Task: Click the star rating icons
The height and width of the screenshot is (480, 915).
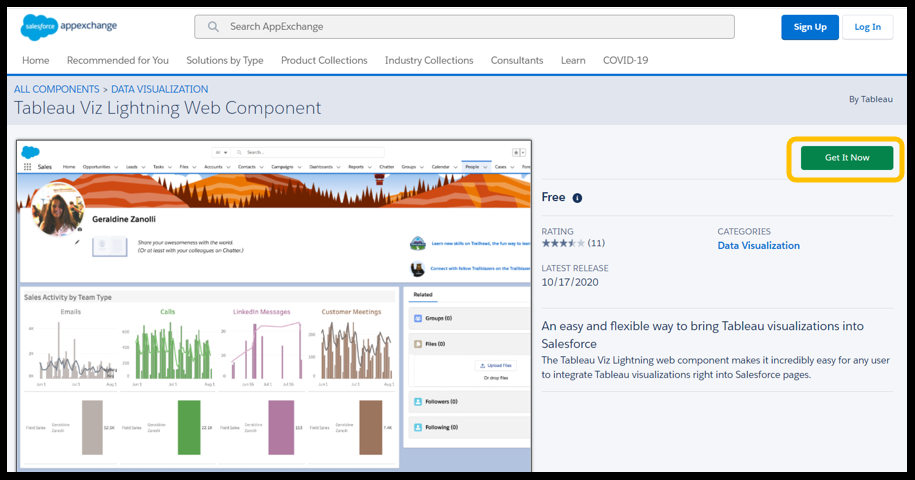Action: coord(563,243)
